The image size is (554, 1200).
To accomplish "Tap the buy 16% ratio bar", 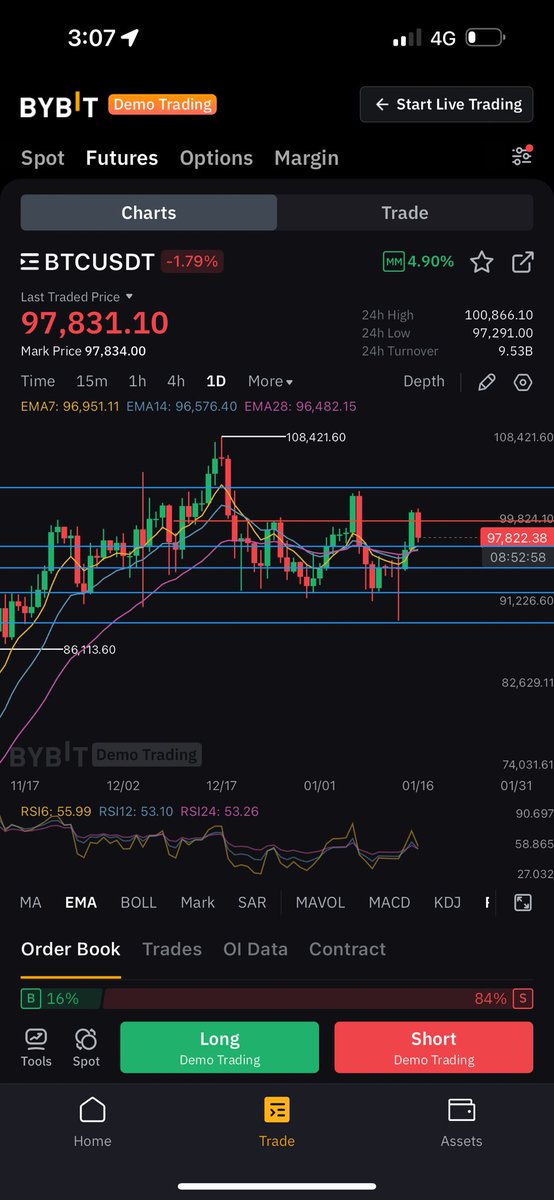I will coord(61,999).
